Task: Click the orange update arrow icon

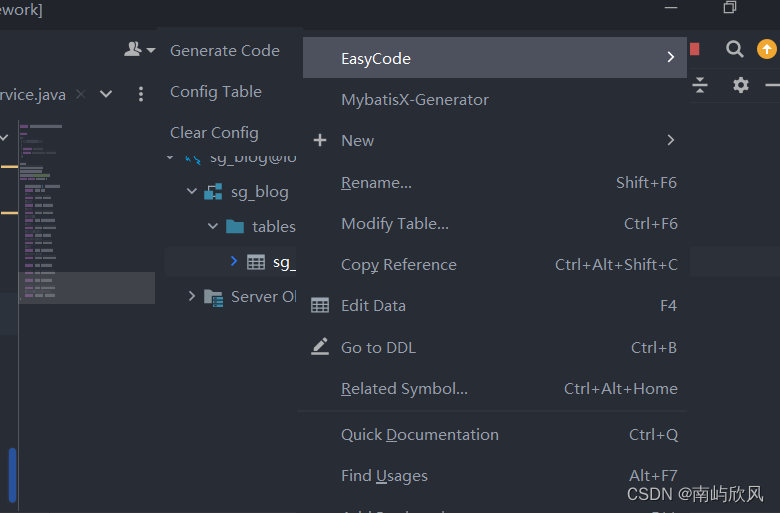Action: click(x=766, y=49)
